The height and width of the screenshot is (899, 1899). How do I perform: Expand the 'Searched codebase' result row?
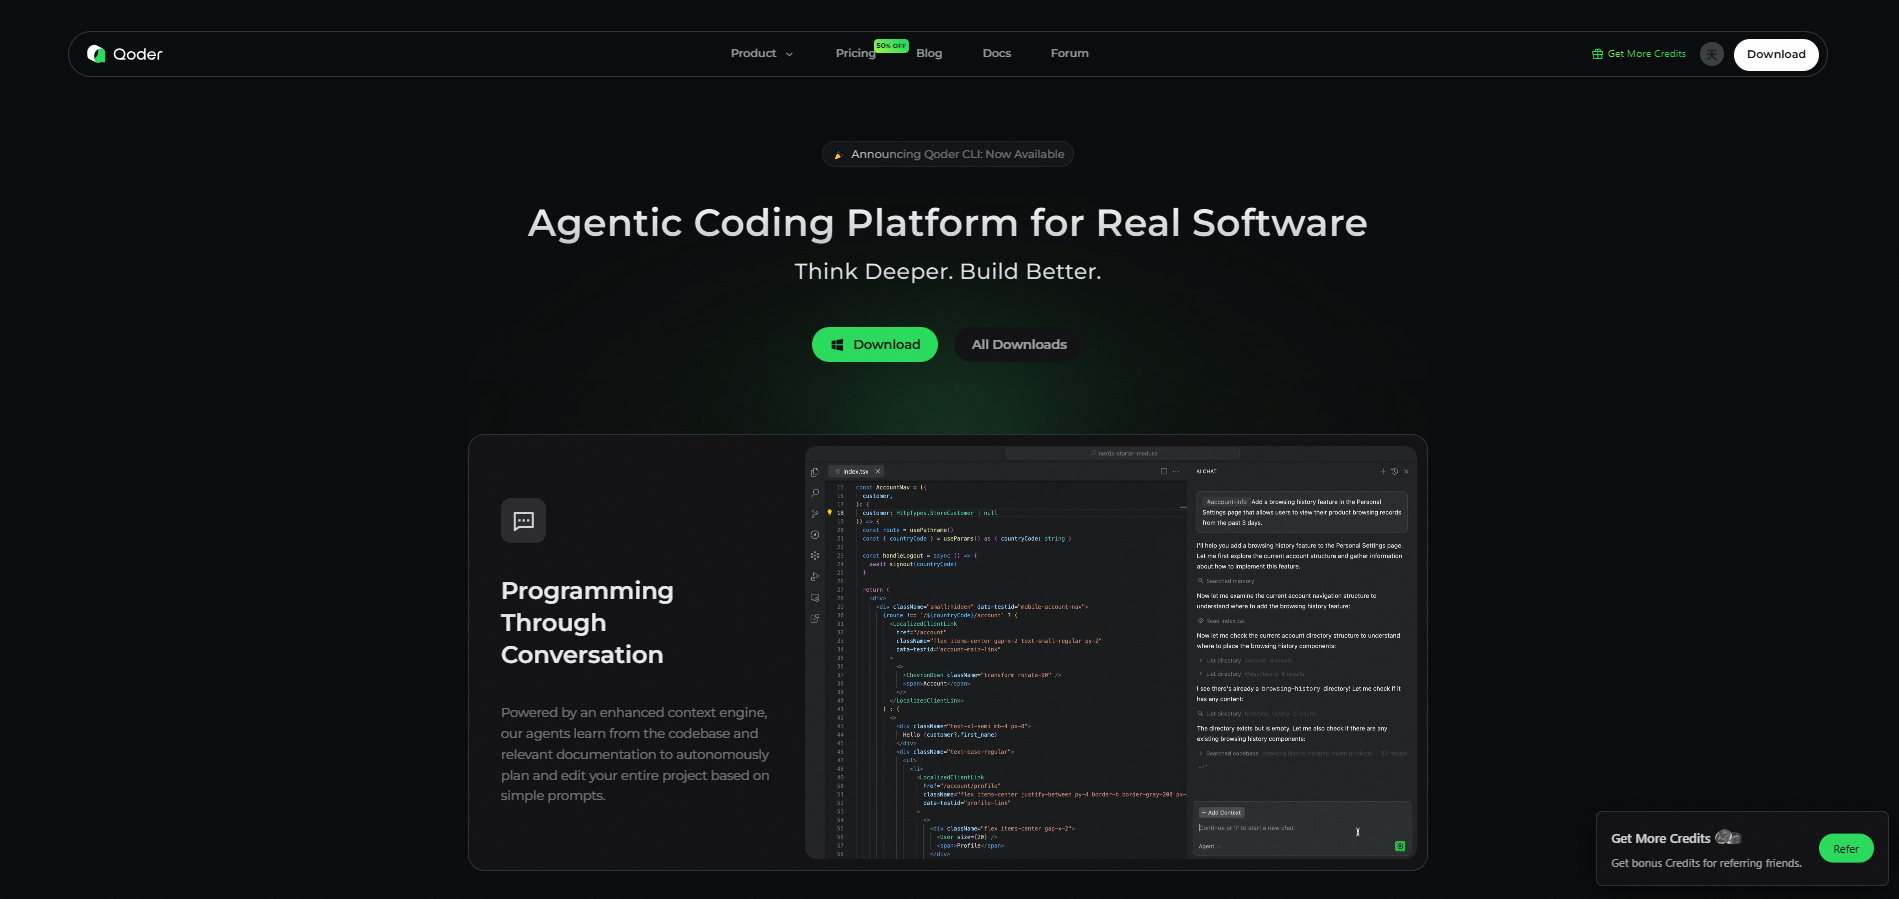(1302, 753)
